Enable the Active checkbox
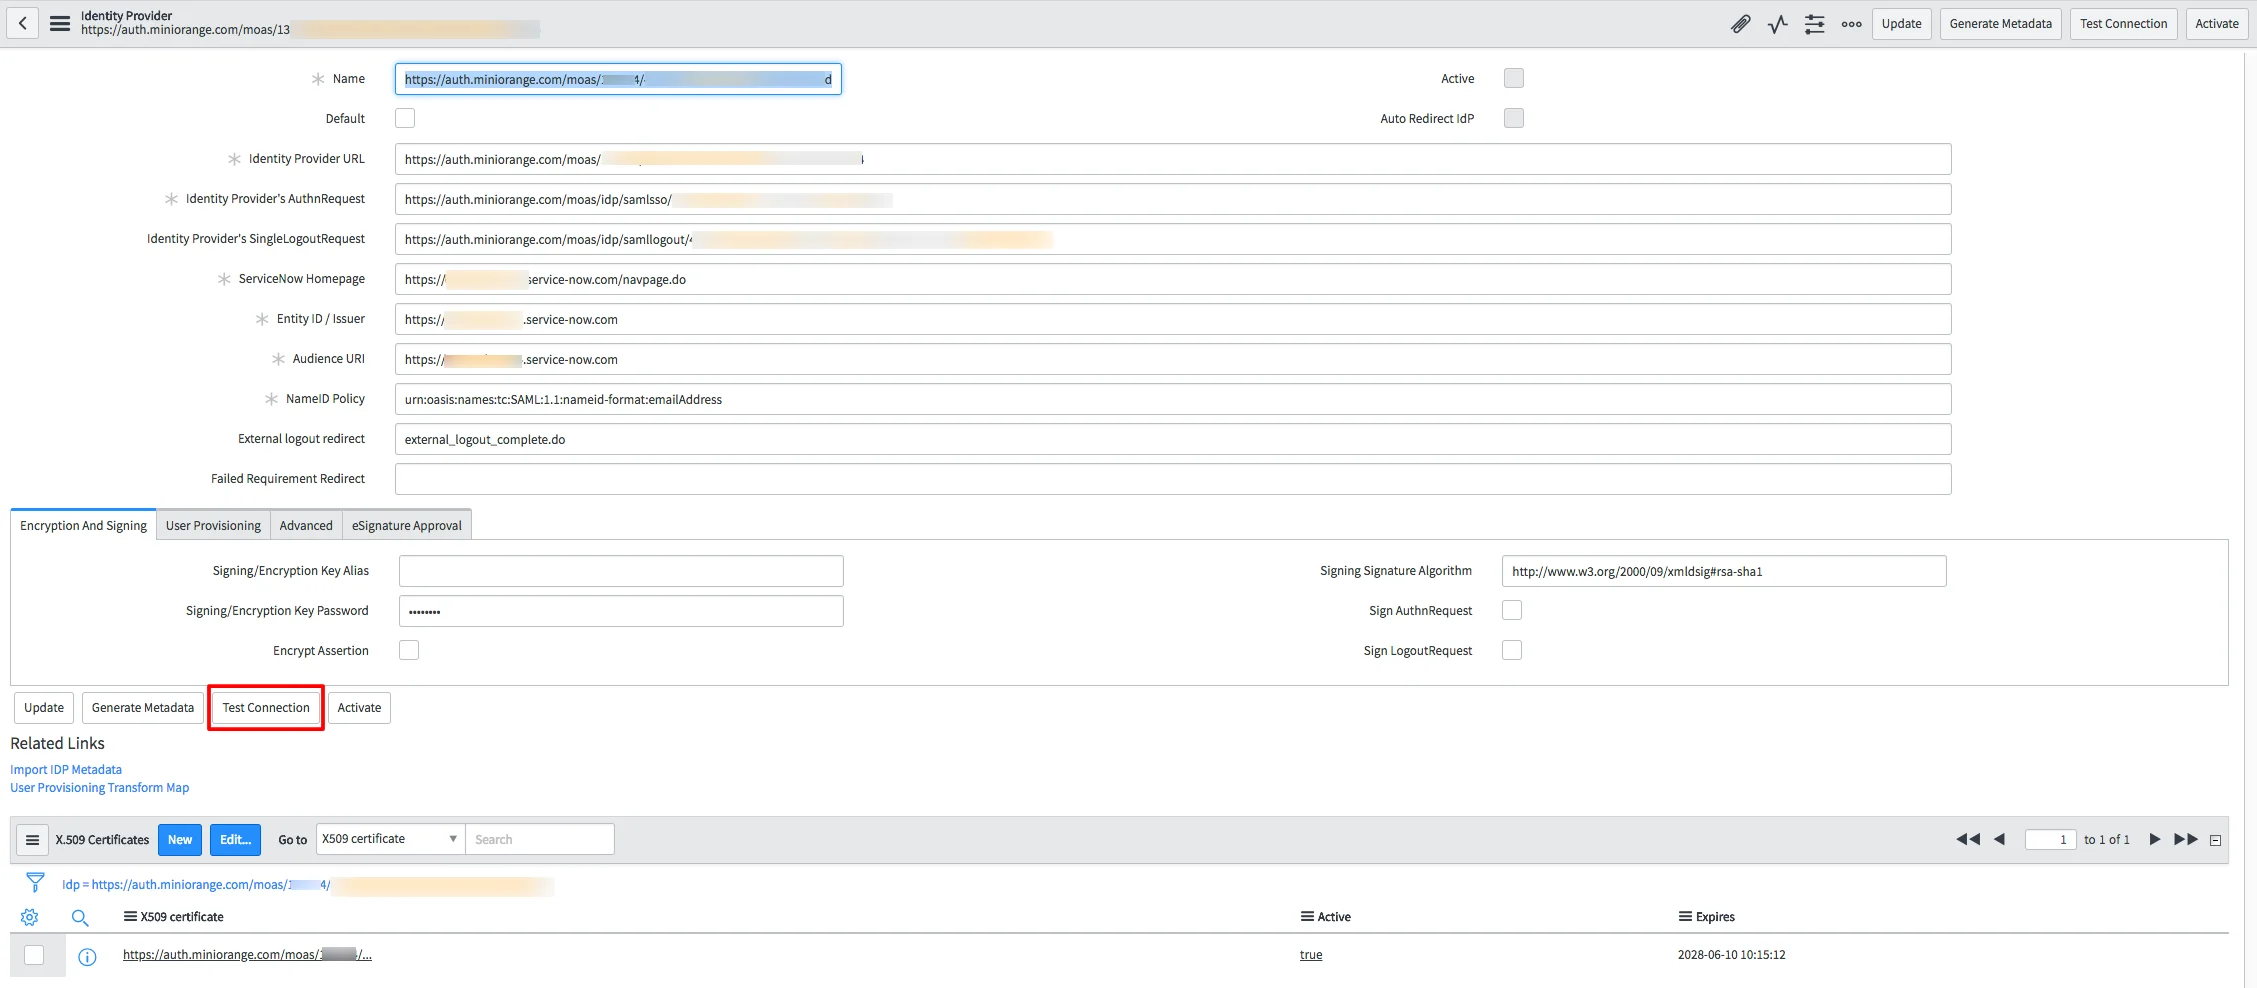This screenshot has height=988, width=2257. (x=1513, y=77)
